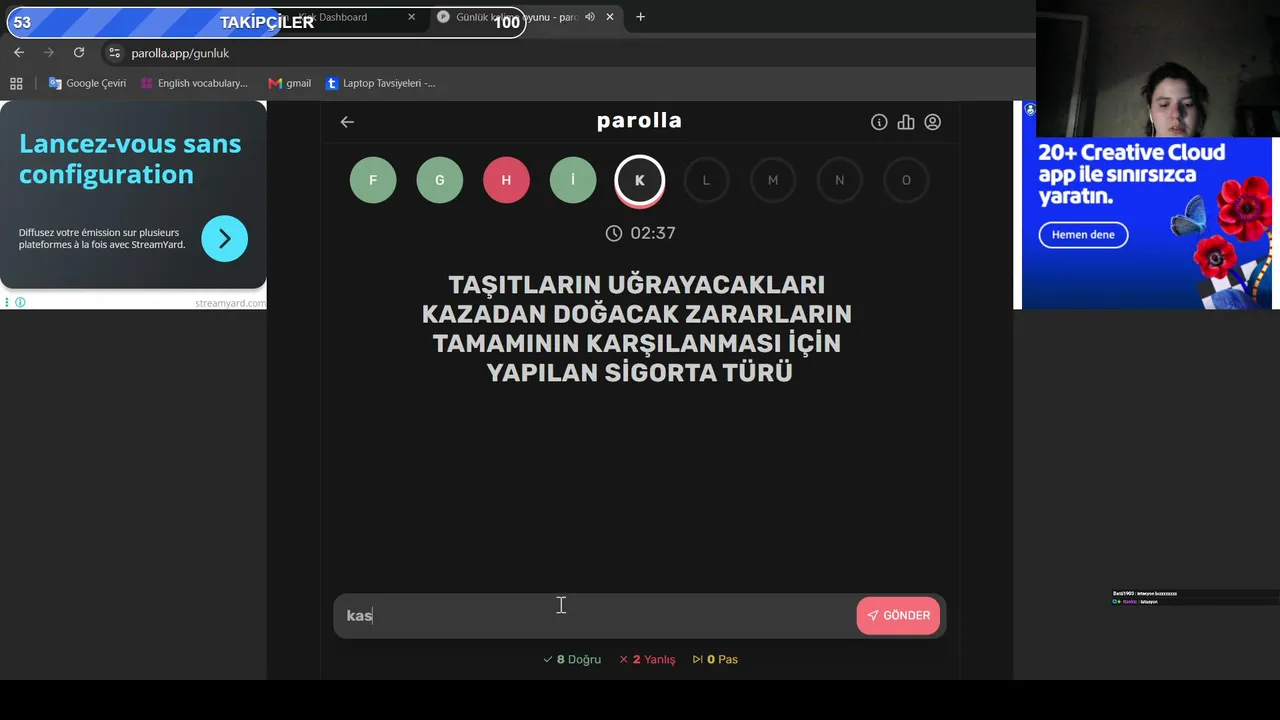Click the '20+ Creative Cloud' ad headline
1280x720 pixels.
point(1131,174)
